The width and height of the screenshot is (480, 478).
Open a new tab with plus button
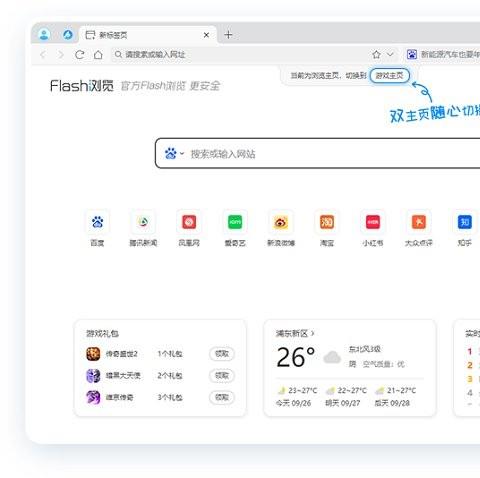[228, 35]
